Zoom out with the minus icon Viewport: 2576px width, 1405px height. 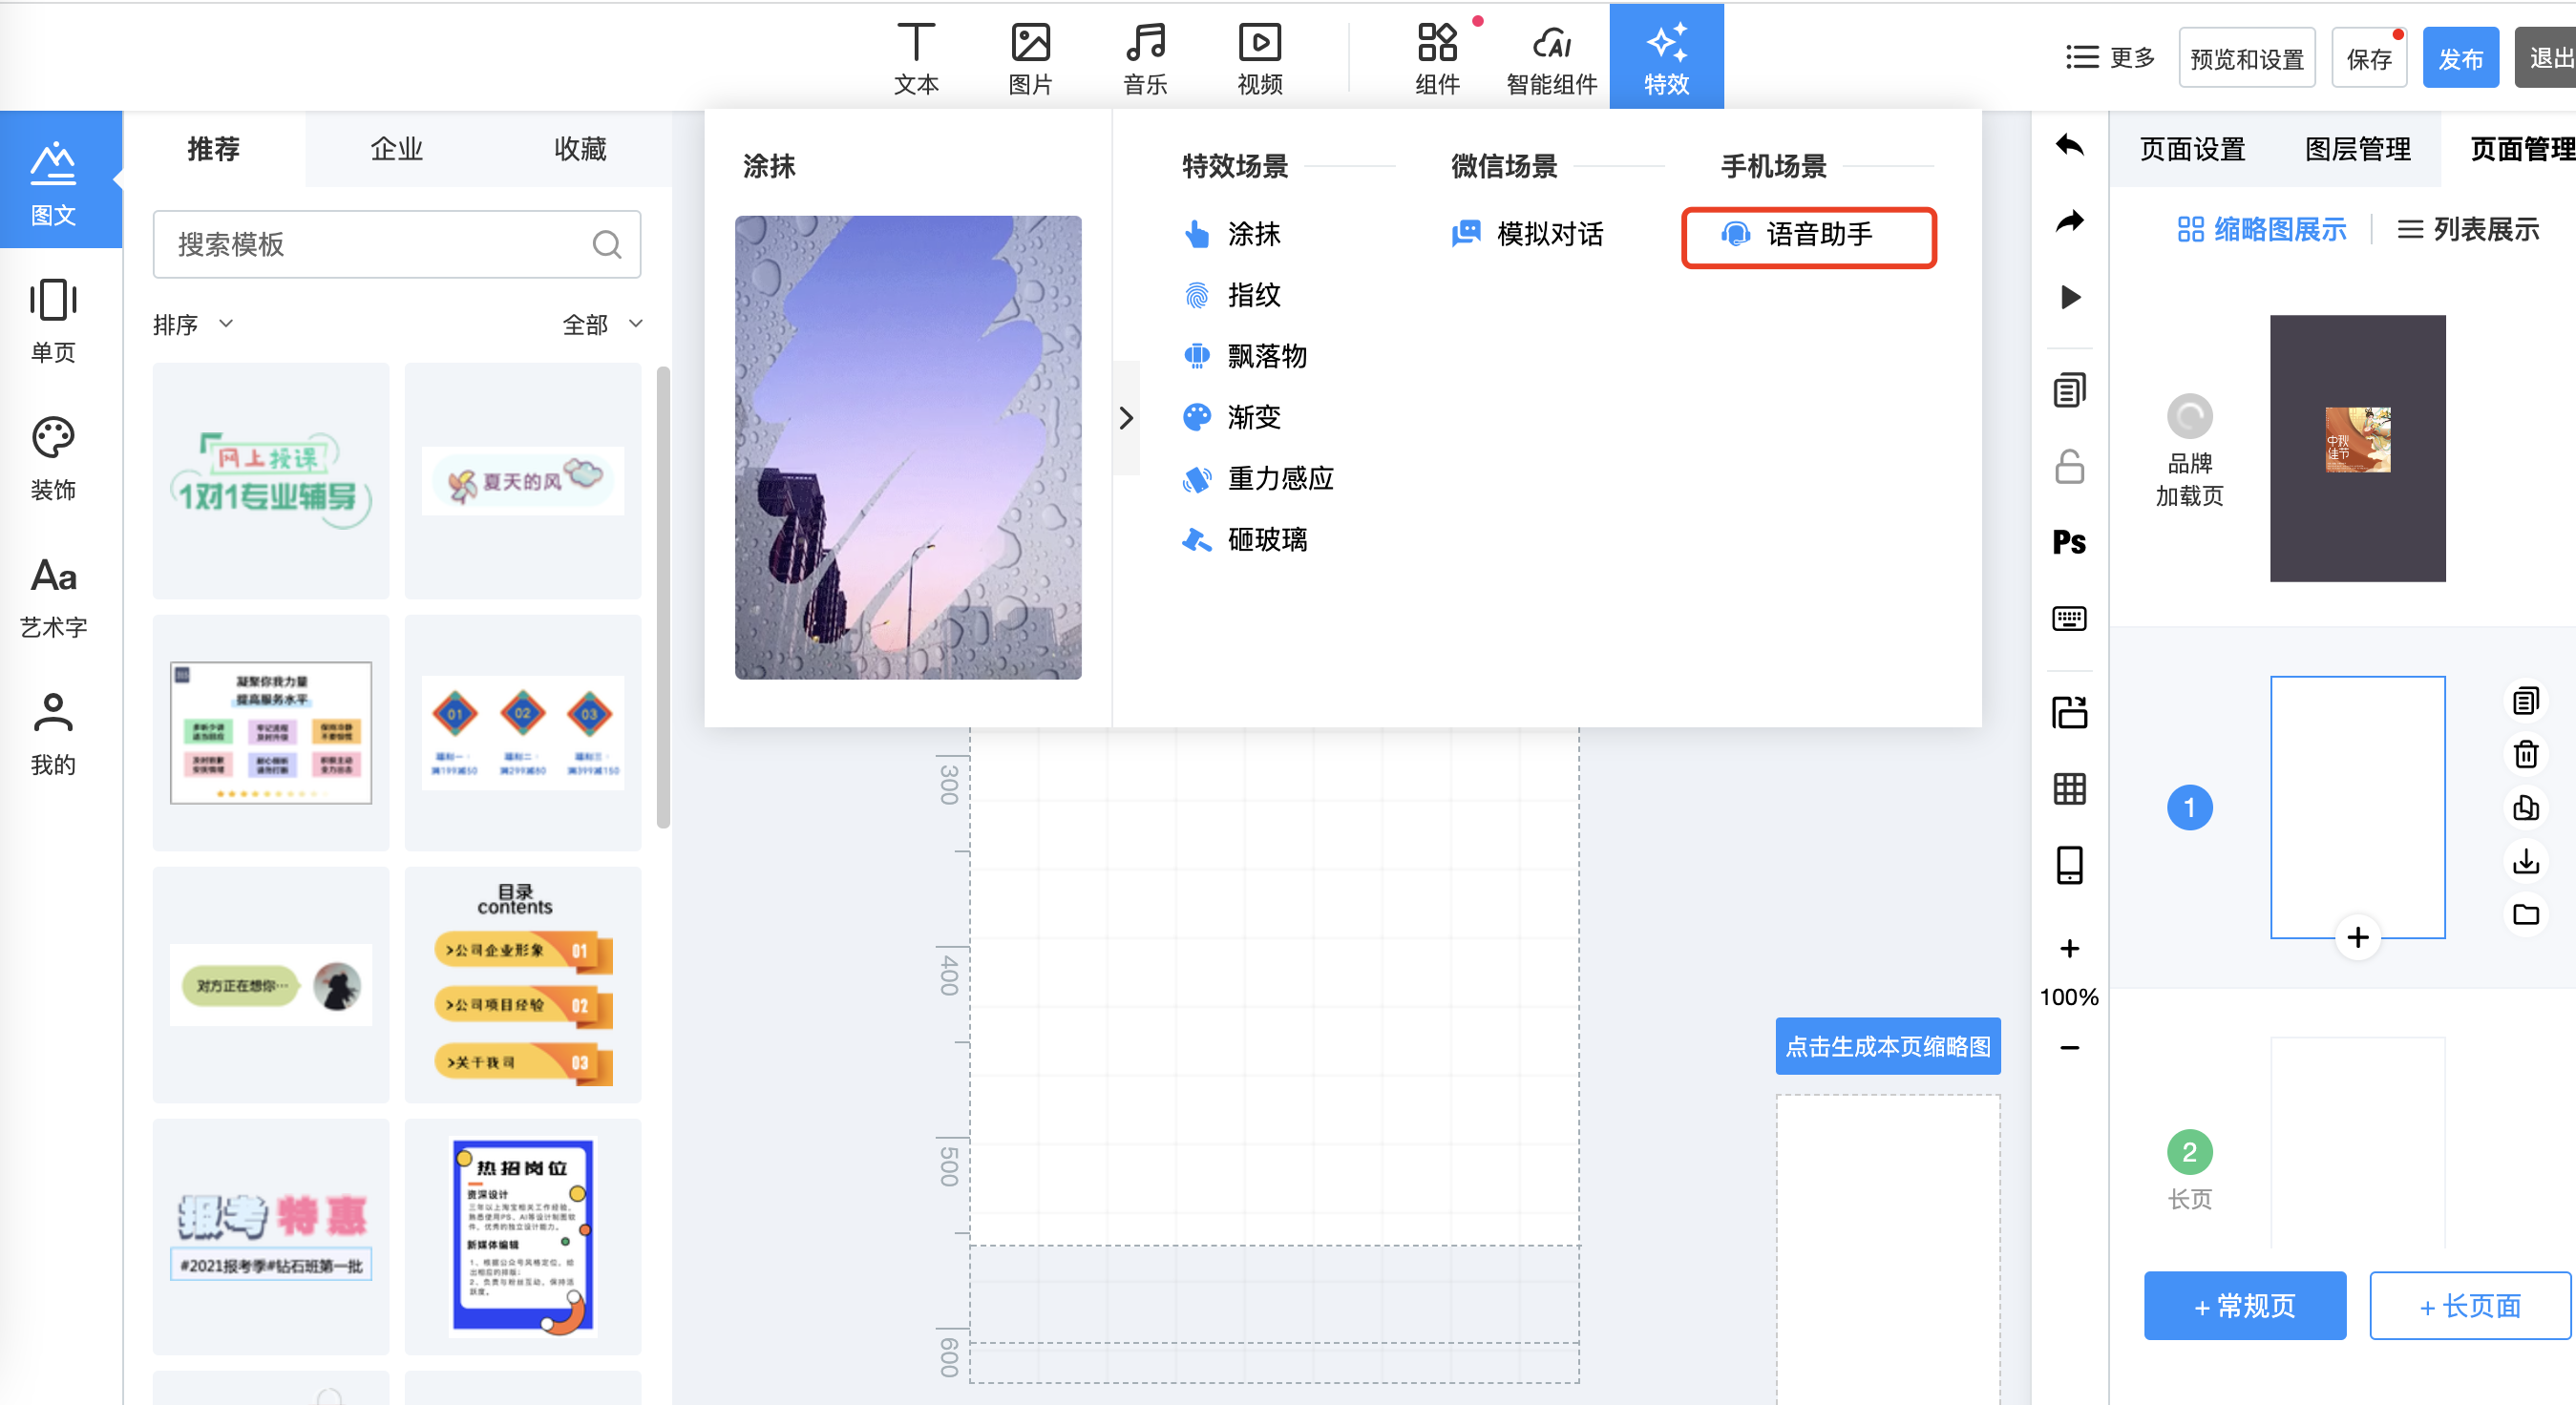2069,1047
